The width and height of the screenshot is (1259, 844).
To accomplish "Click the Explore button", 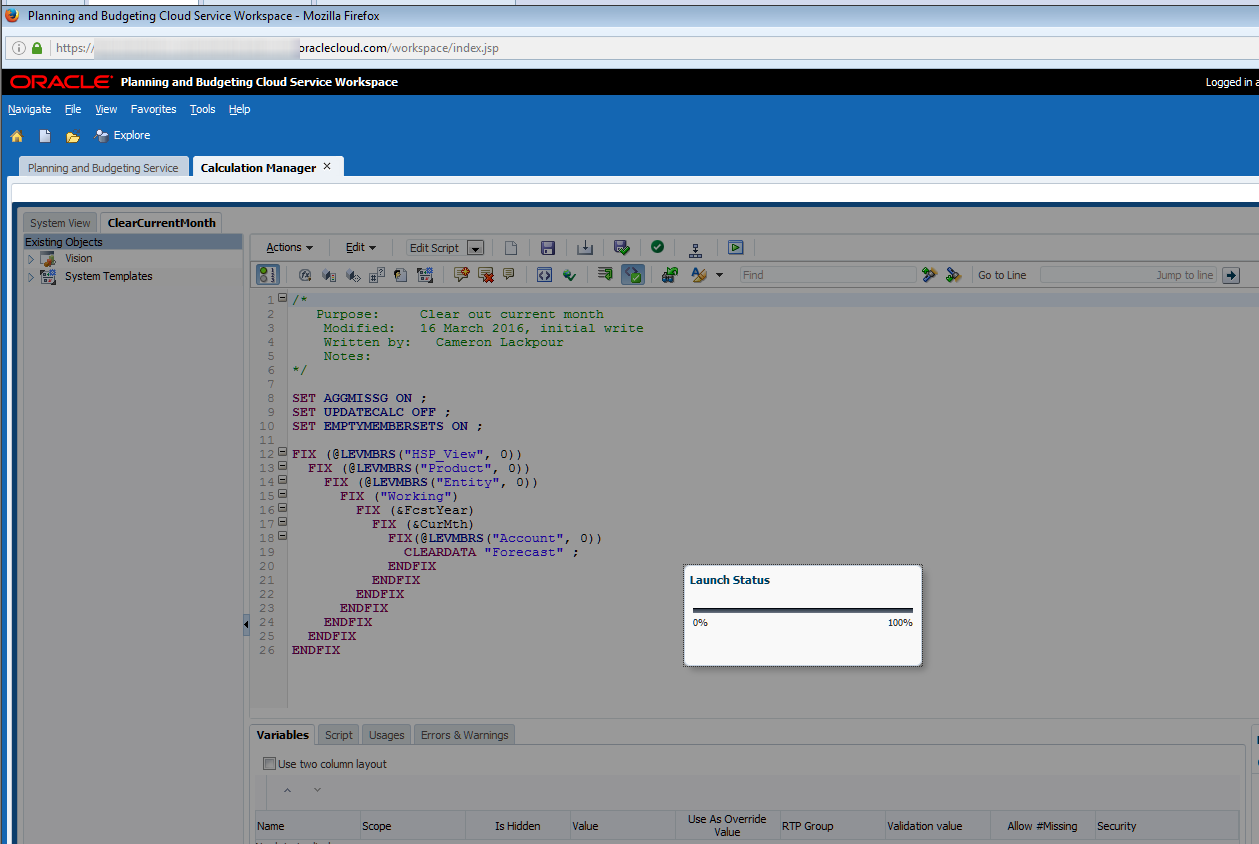I will [x=122, y=136].
